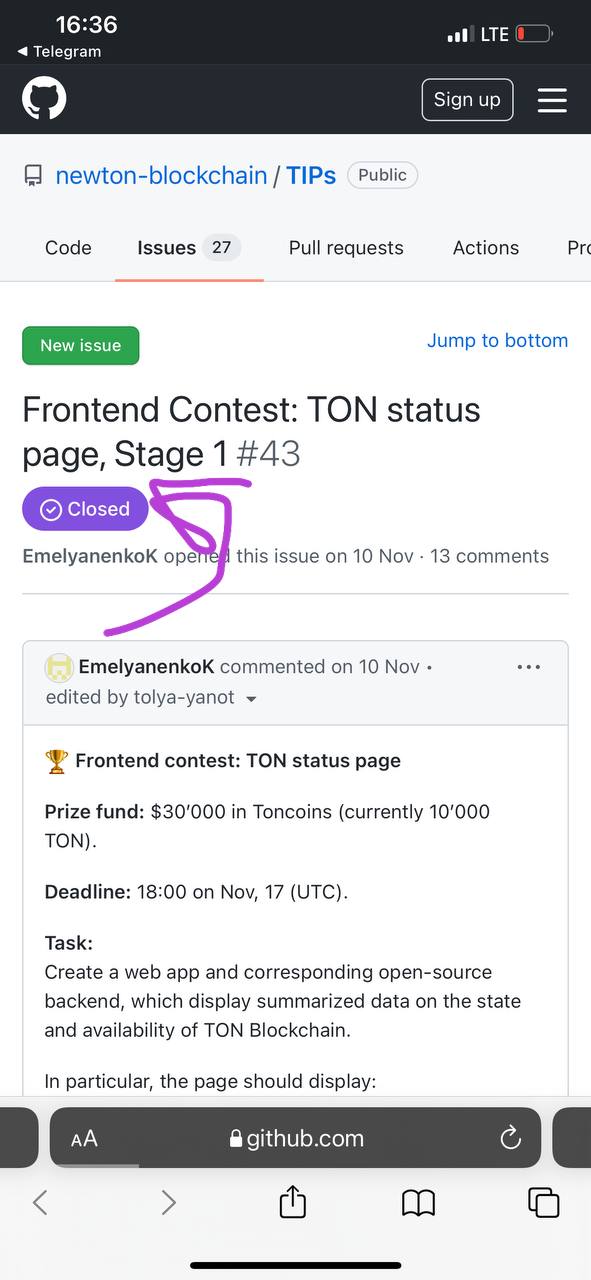591x1280 pixels.
Task: Switch to the Code tab
Action: pyautogui.click(x=68, y=248)
